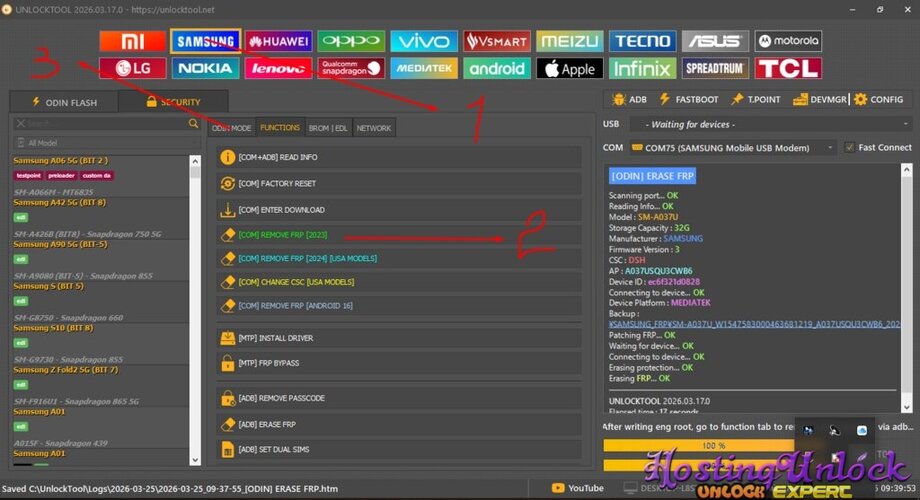The width and height of the screenshot is (920, 500).
Task: Select the Qualcomm Snapdragon logo
Action: click(351, 68)
